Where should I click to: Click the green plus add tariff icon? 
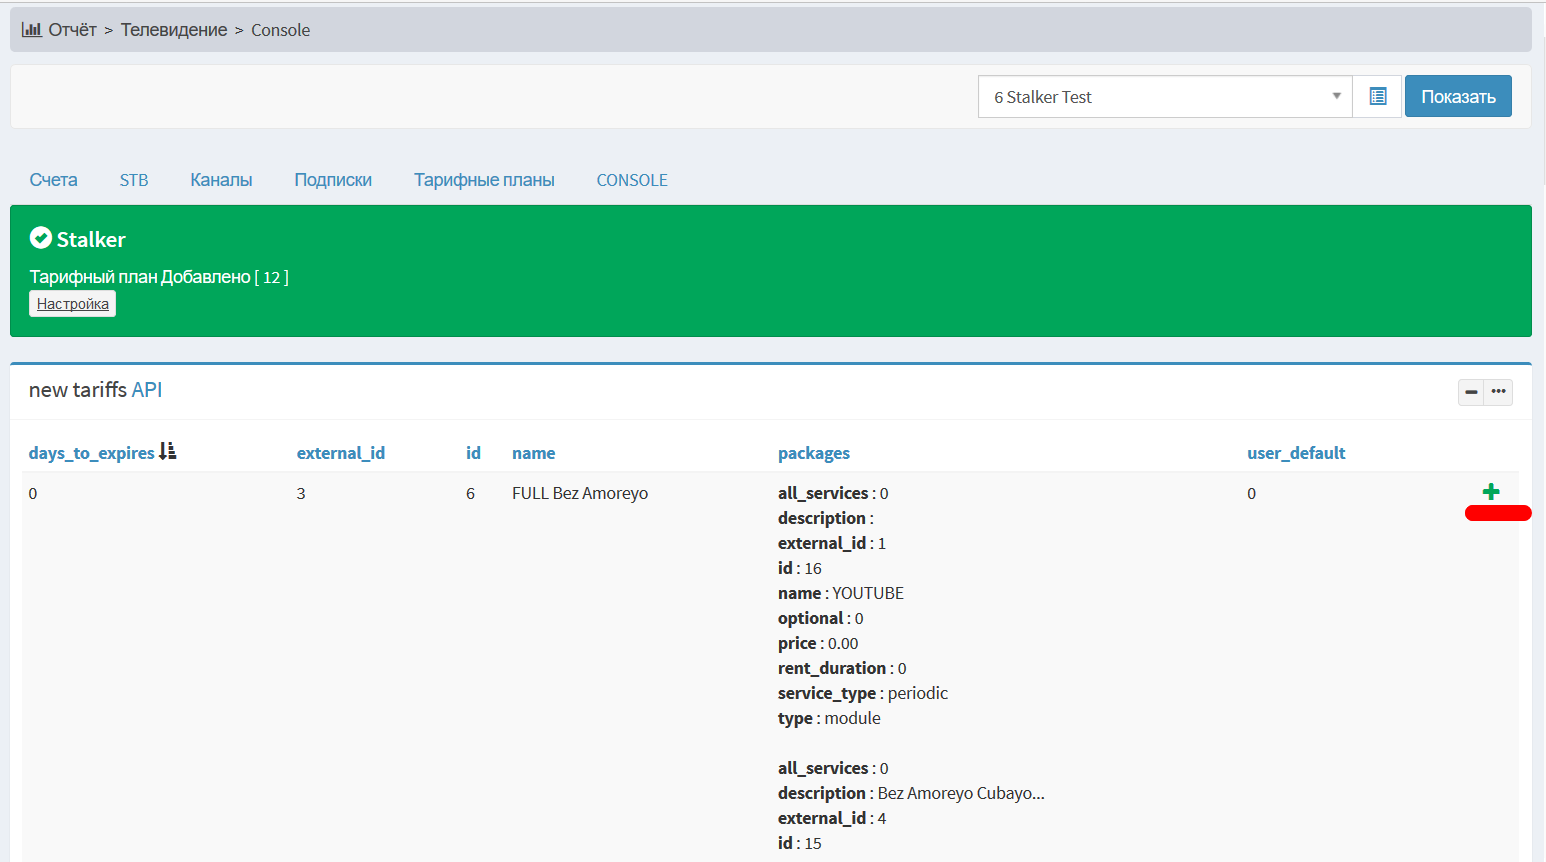point(1490,491)
